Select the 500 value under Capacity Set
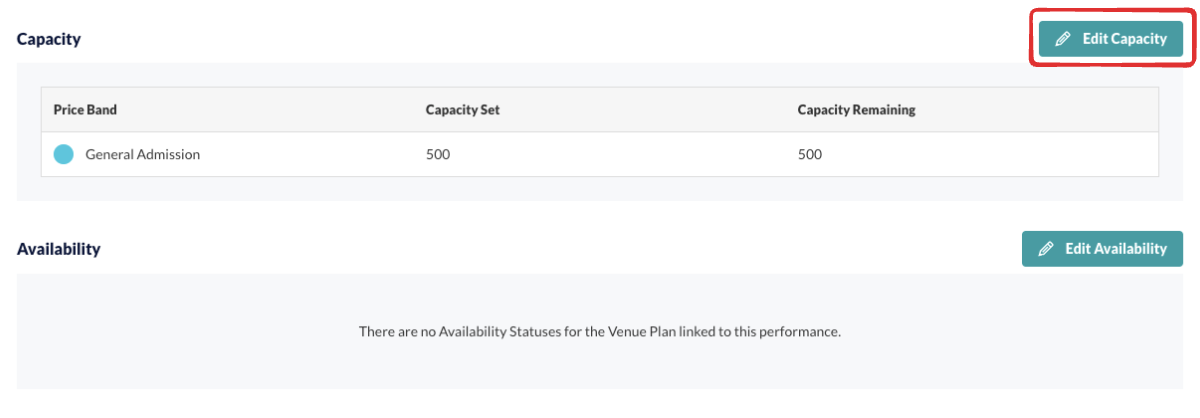 click(x=438, y=154)
